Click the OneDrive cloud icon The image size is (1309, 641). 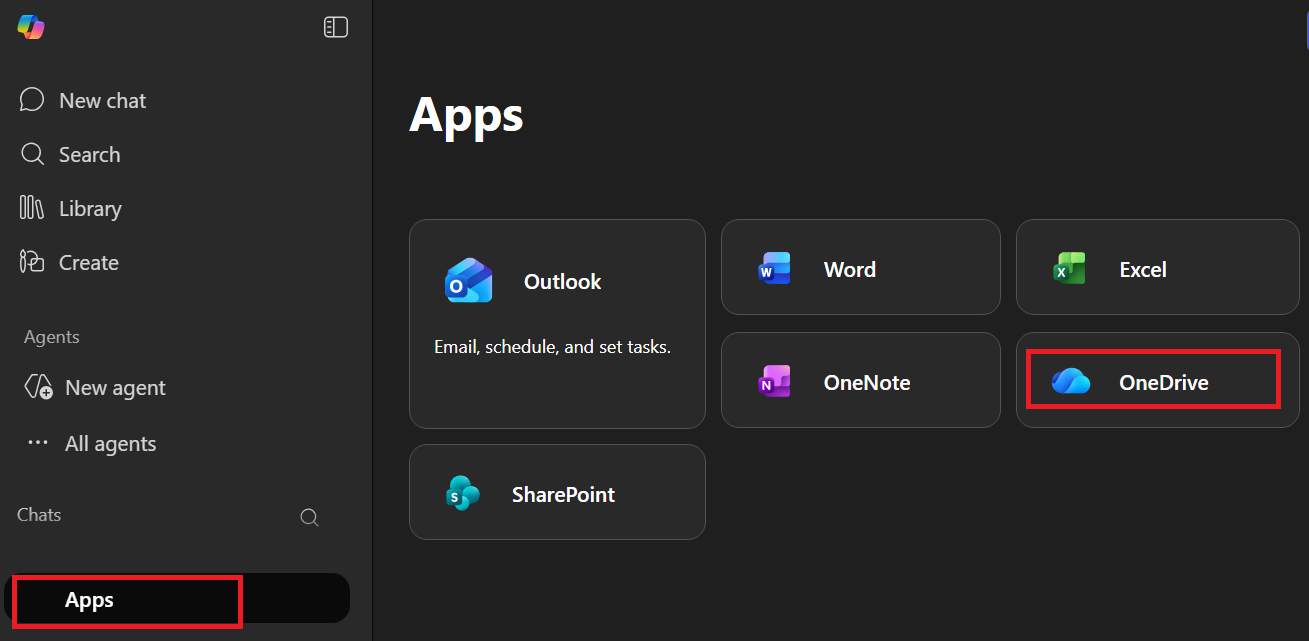1070,381
